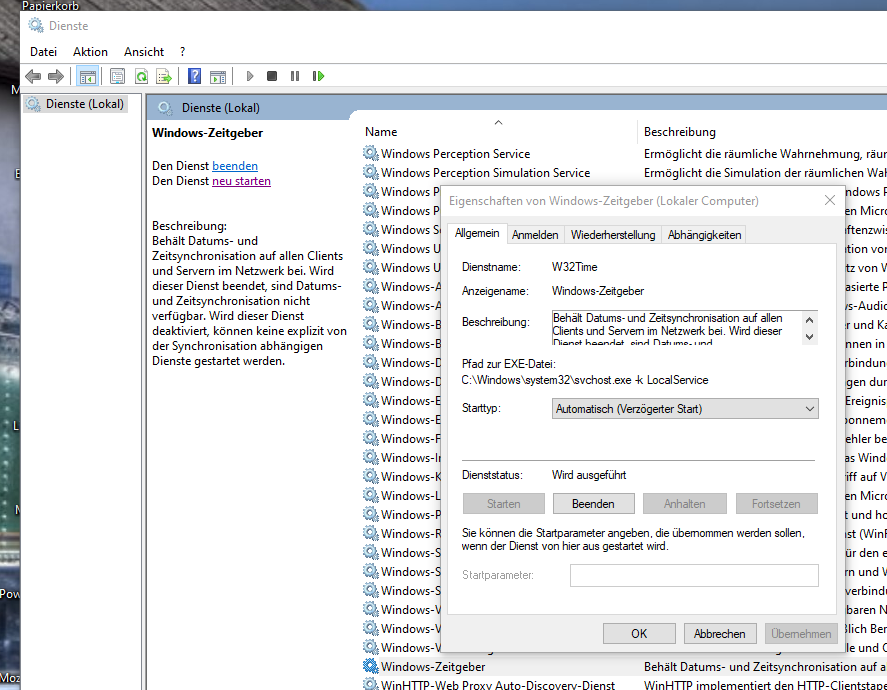
Task: Click the Übernehmen button
Action: (x=801, y=633)
